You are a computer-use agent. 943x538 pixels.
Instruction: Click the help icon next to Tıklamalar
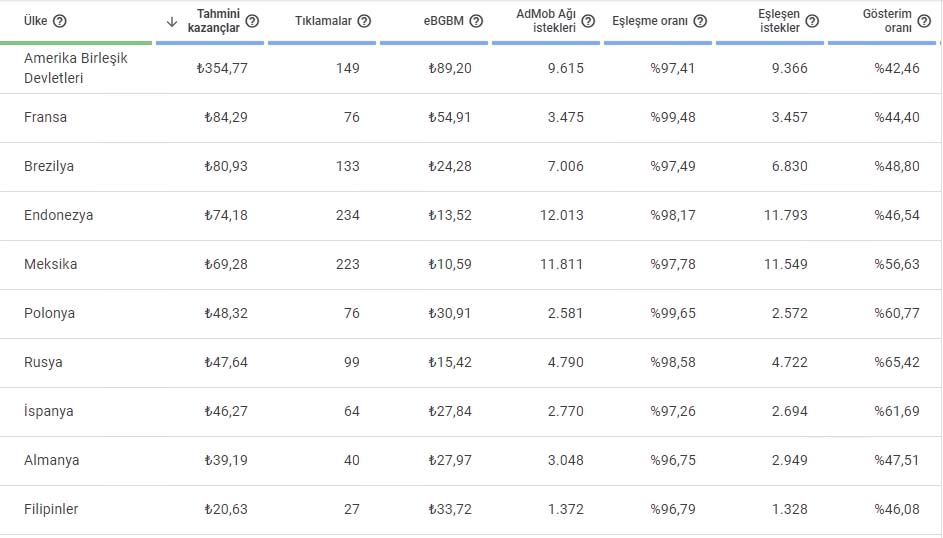364,21
